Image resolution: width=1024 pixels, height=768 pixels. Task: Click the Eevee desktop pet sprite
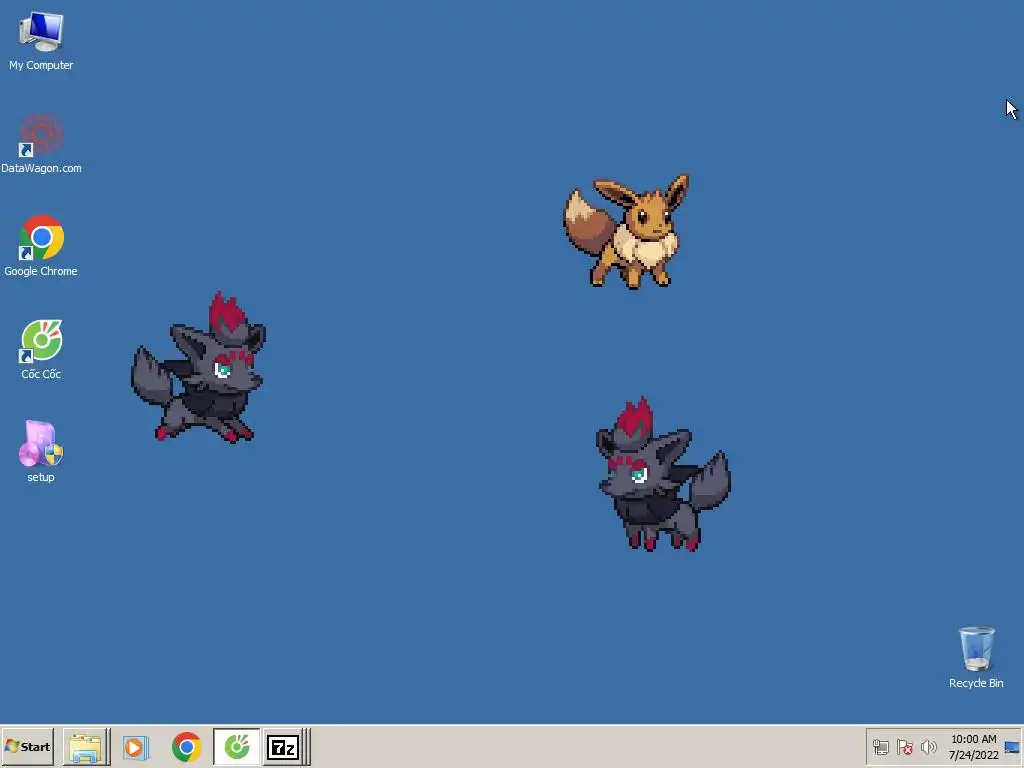626,231
